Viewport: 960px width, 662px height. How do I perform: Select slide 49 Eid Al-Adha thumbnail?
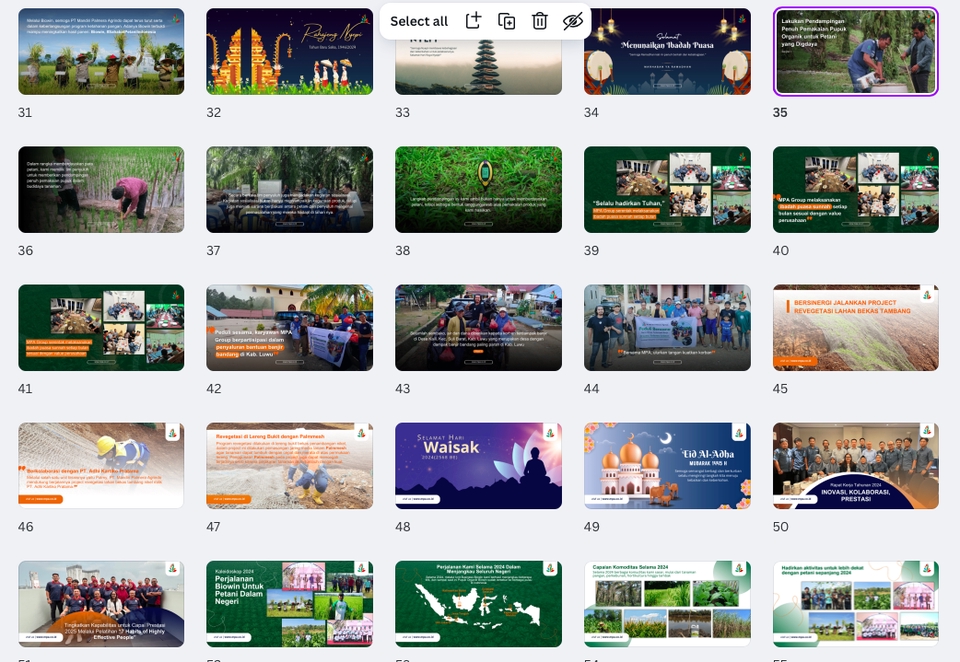click(x=667, y=465)
